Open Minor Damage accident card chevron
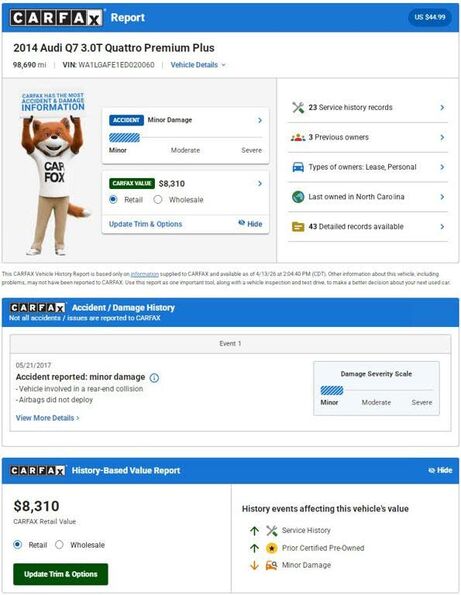This screenshot has width=461, height=595. 260,120
